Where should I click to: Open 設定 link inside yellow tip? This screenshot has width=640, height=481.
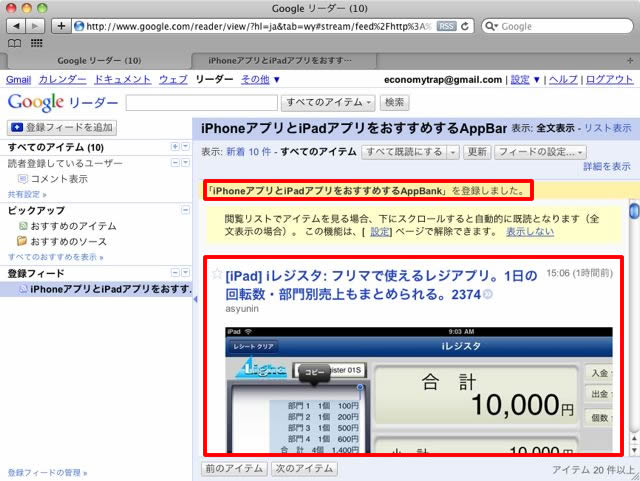click(x=380, y=232)
